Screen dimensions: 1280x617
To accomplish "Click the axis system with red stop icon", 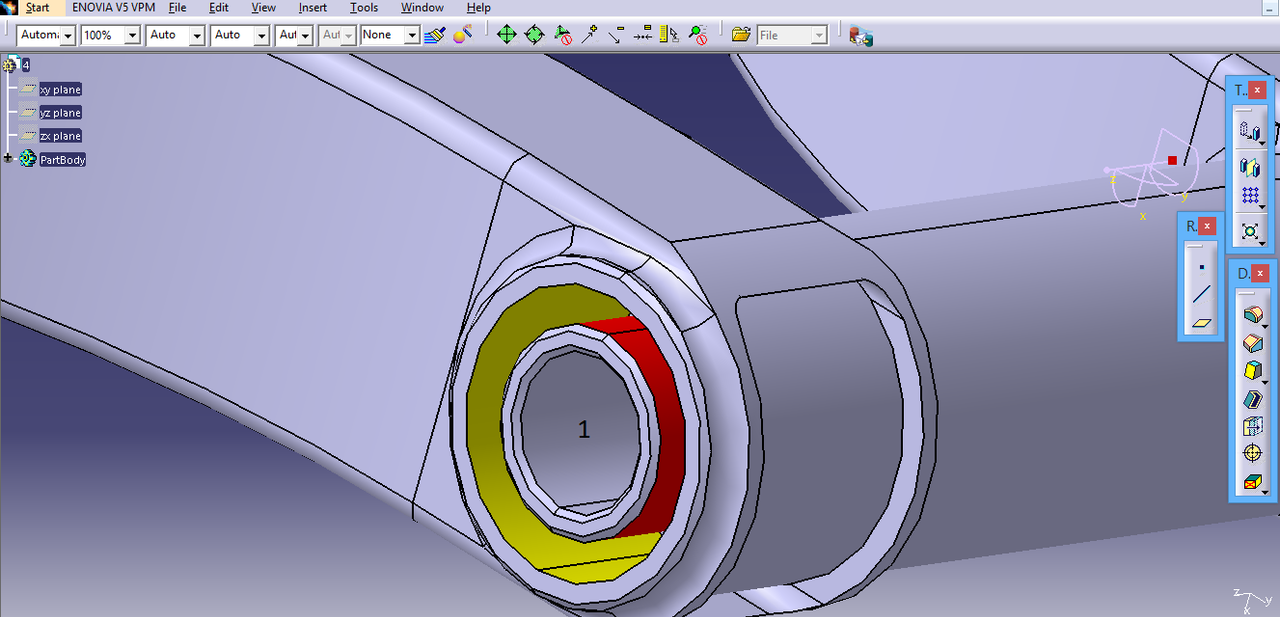I will [562, 35].
